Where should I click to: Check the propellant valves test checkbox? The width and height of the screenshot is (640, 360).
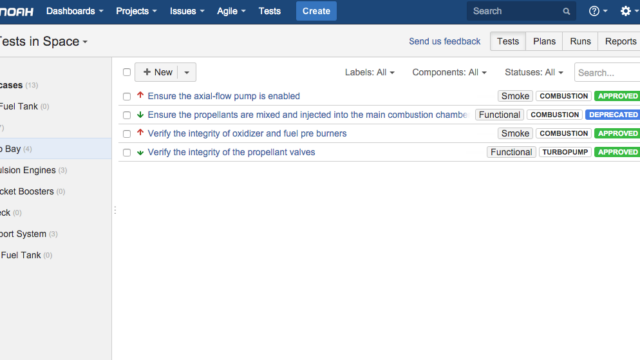[127, 153]
